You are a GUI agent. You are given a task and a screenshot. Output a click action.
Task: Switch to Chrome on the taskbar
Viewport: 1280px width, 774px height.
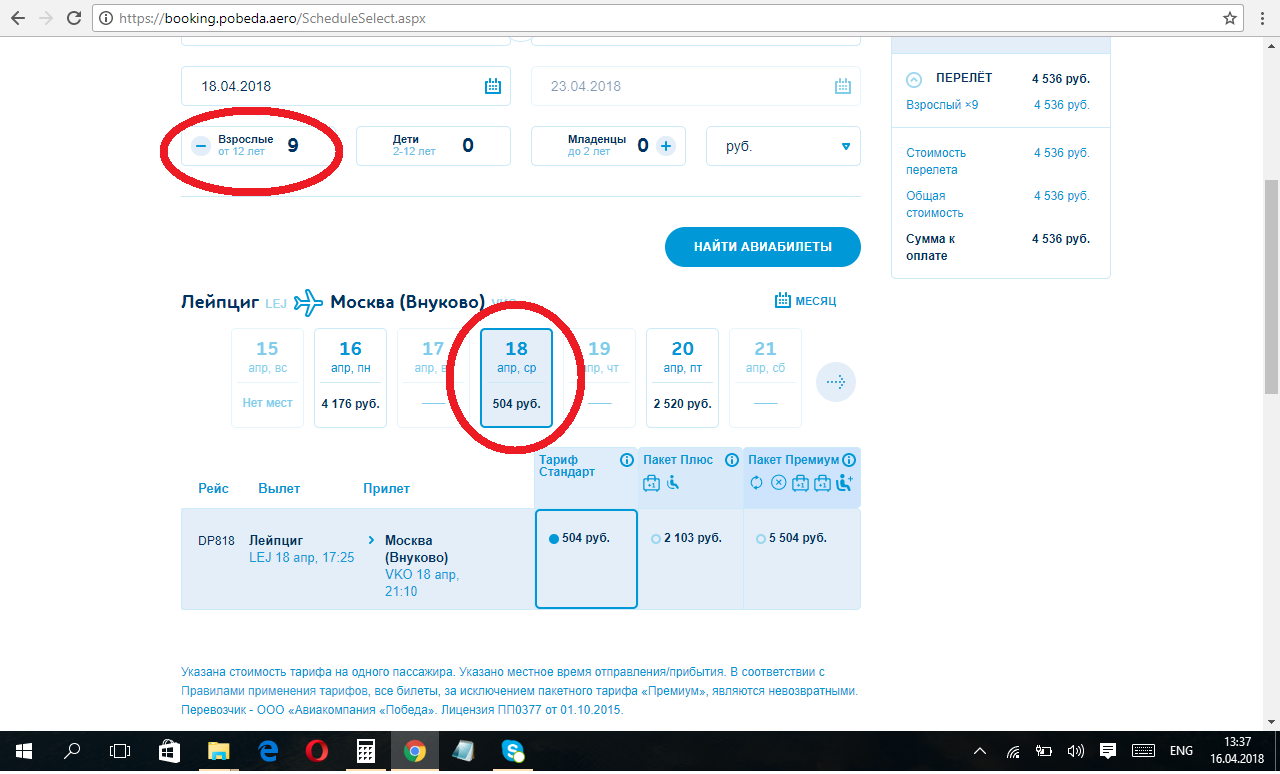pyautogui.click(x=414, y=751)
